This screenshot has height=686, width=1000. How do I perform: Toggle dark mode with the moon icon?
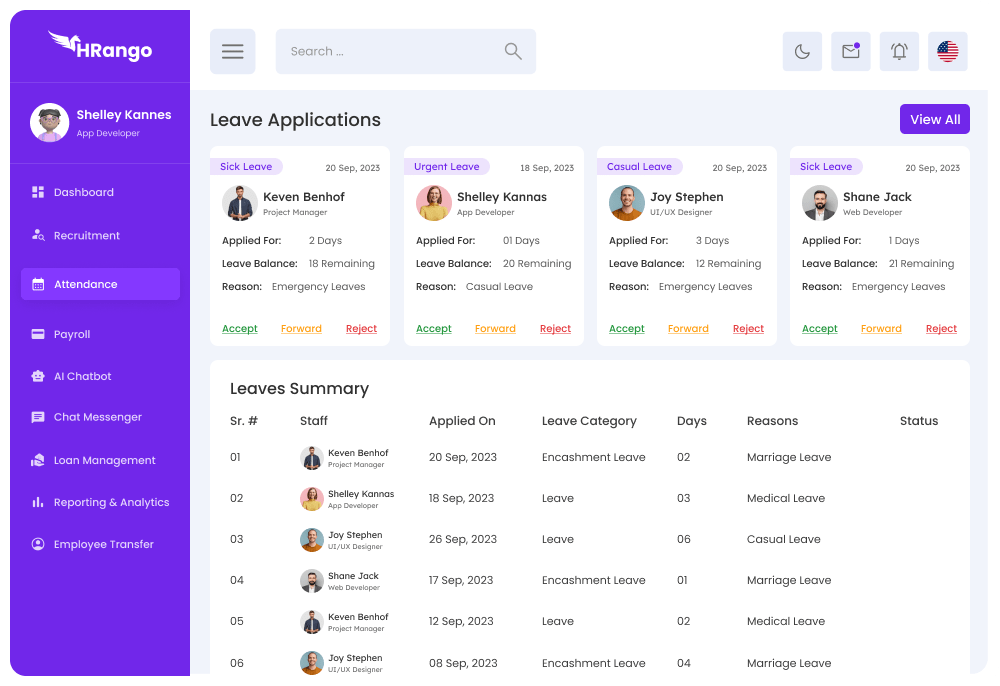point(802,52)
